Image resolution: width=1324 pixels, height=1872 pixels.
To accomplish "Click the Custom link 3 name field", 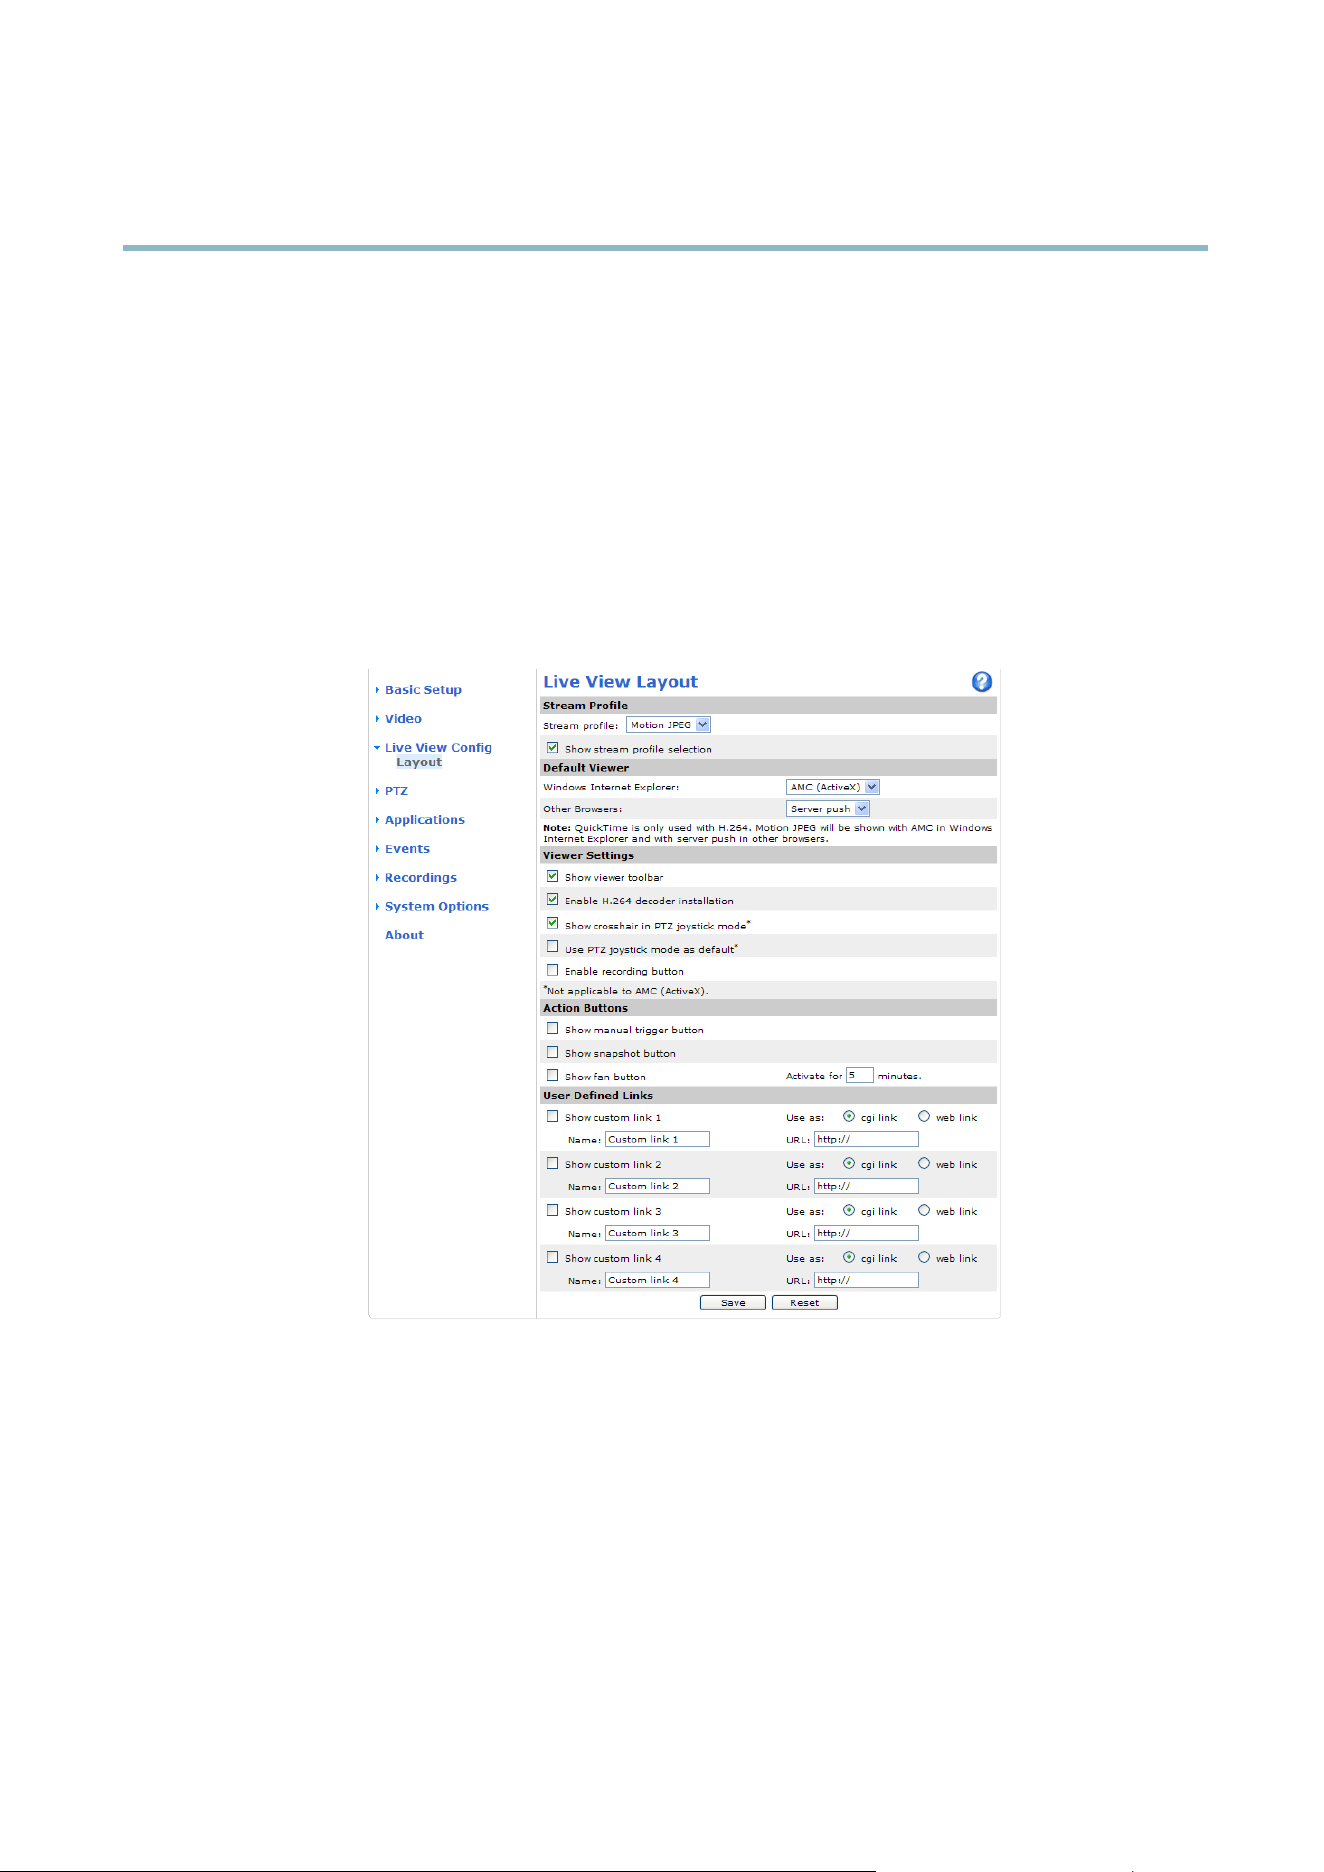I will point(657,1233).
